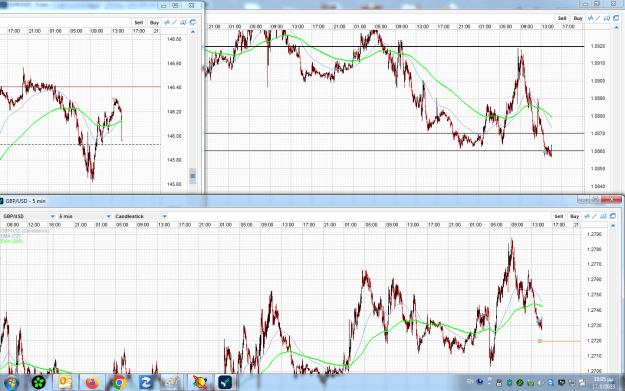The height and width of the screenshot is (391, 625).
Task: Select the EMA (200) legend label
Action: click(12, 241)
